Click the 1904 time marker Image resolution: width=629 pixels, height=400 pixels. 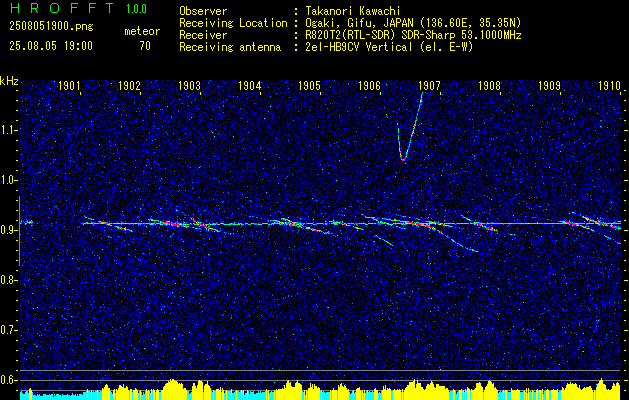[250, 85]
